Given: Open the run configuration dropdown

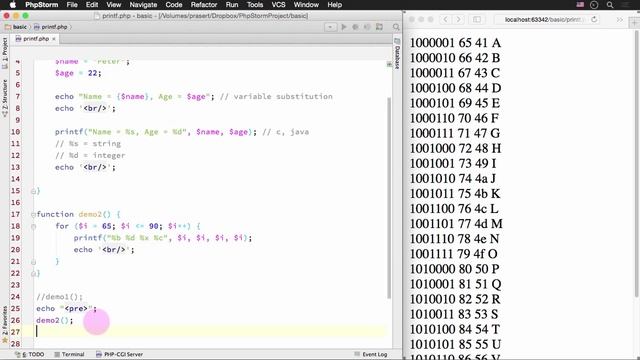Looking at the screenshot, I should (330, 27).
